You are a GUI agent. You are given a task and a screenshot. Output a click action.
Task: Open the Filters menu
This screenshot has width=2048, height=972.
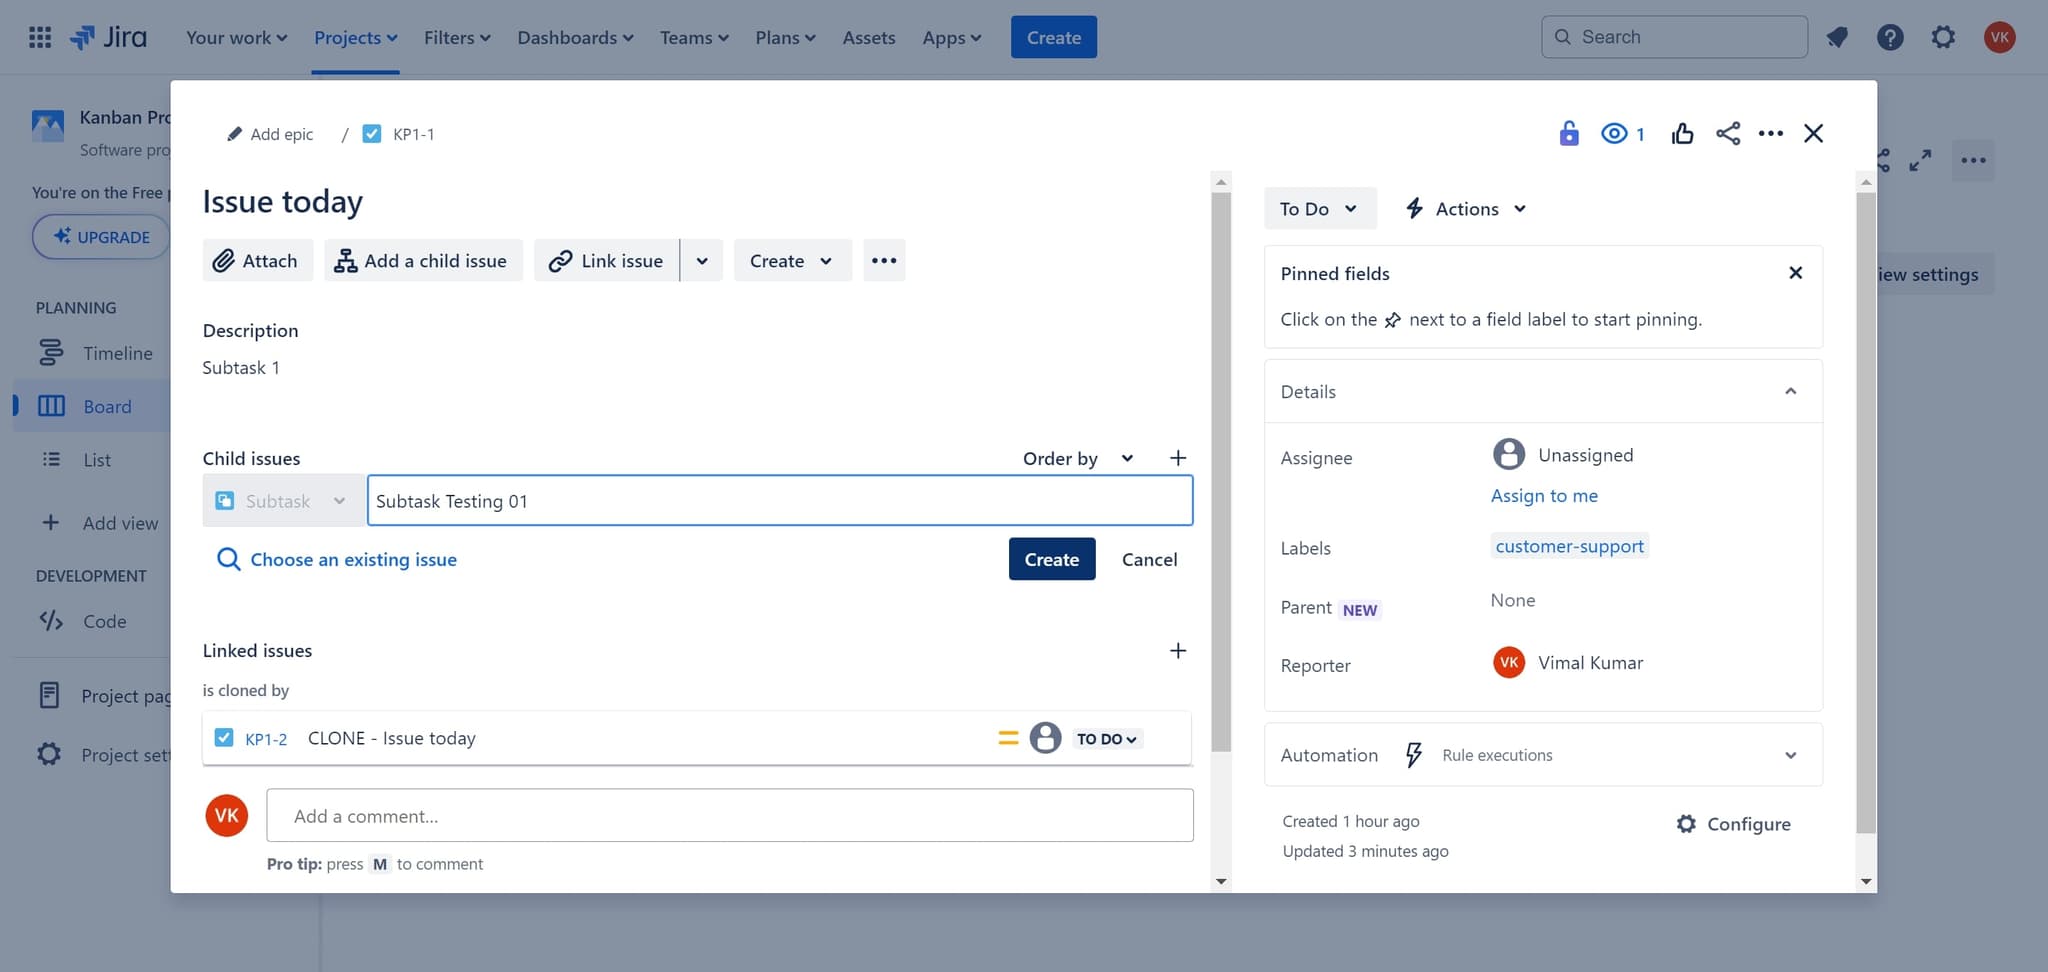point(457,37)
